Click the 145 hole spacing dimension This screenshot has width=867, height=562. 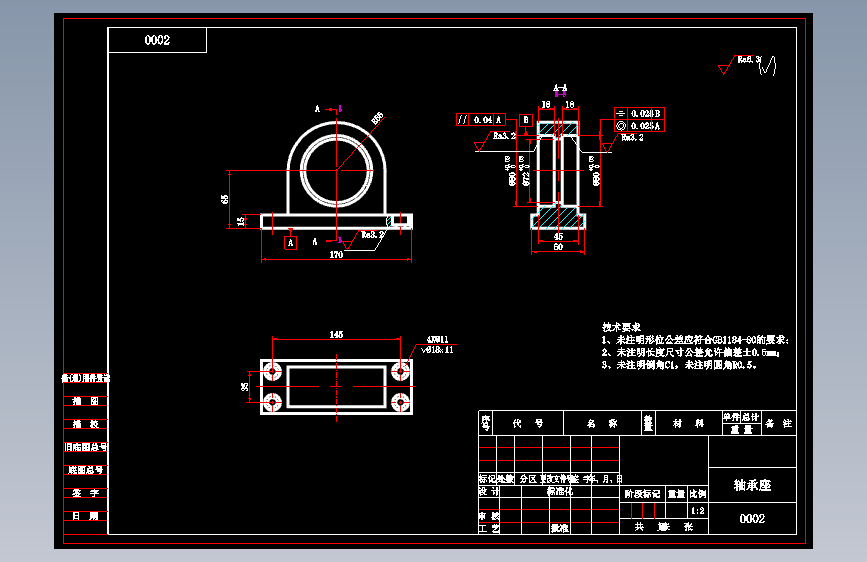coord(336,335)
